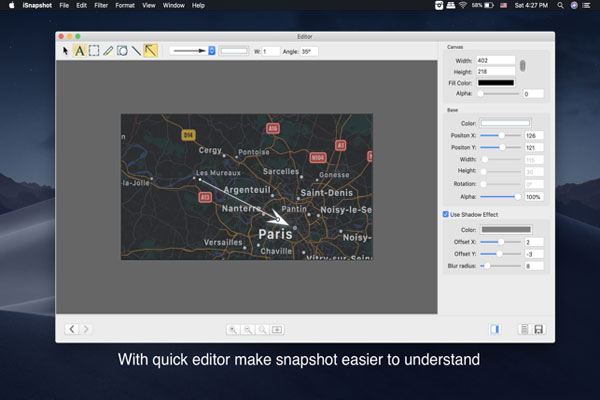600x400 pixels.
Task: Open the Filter menu
Action: (103, 6)
